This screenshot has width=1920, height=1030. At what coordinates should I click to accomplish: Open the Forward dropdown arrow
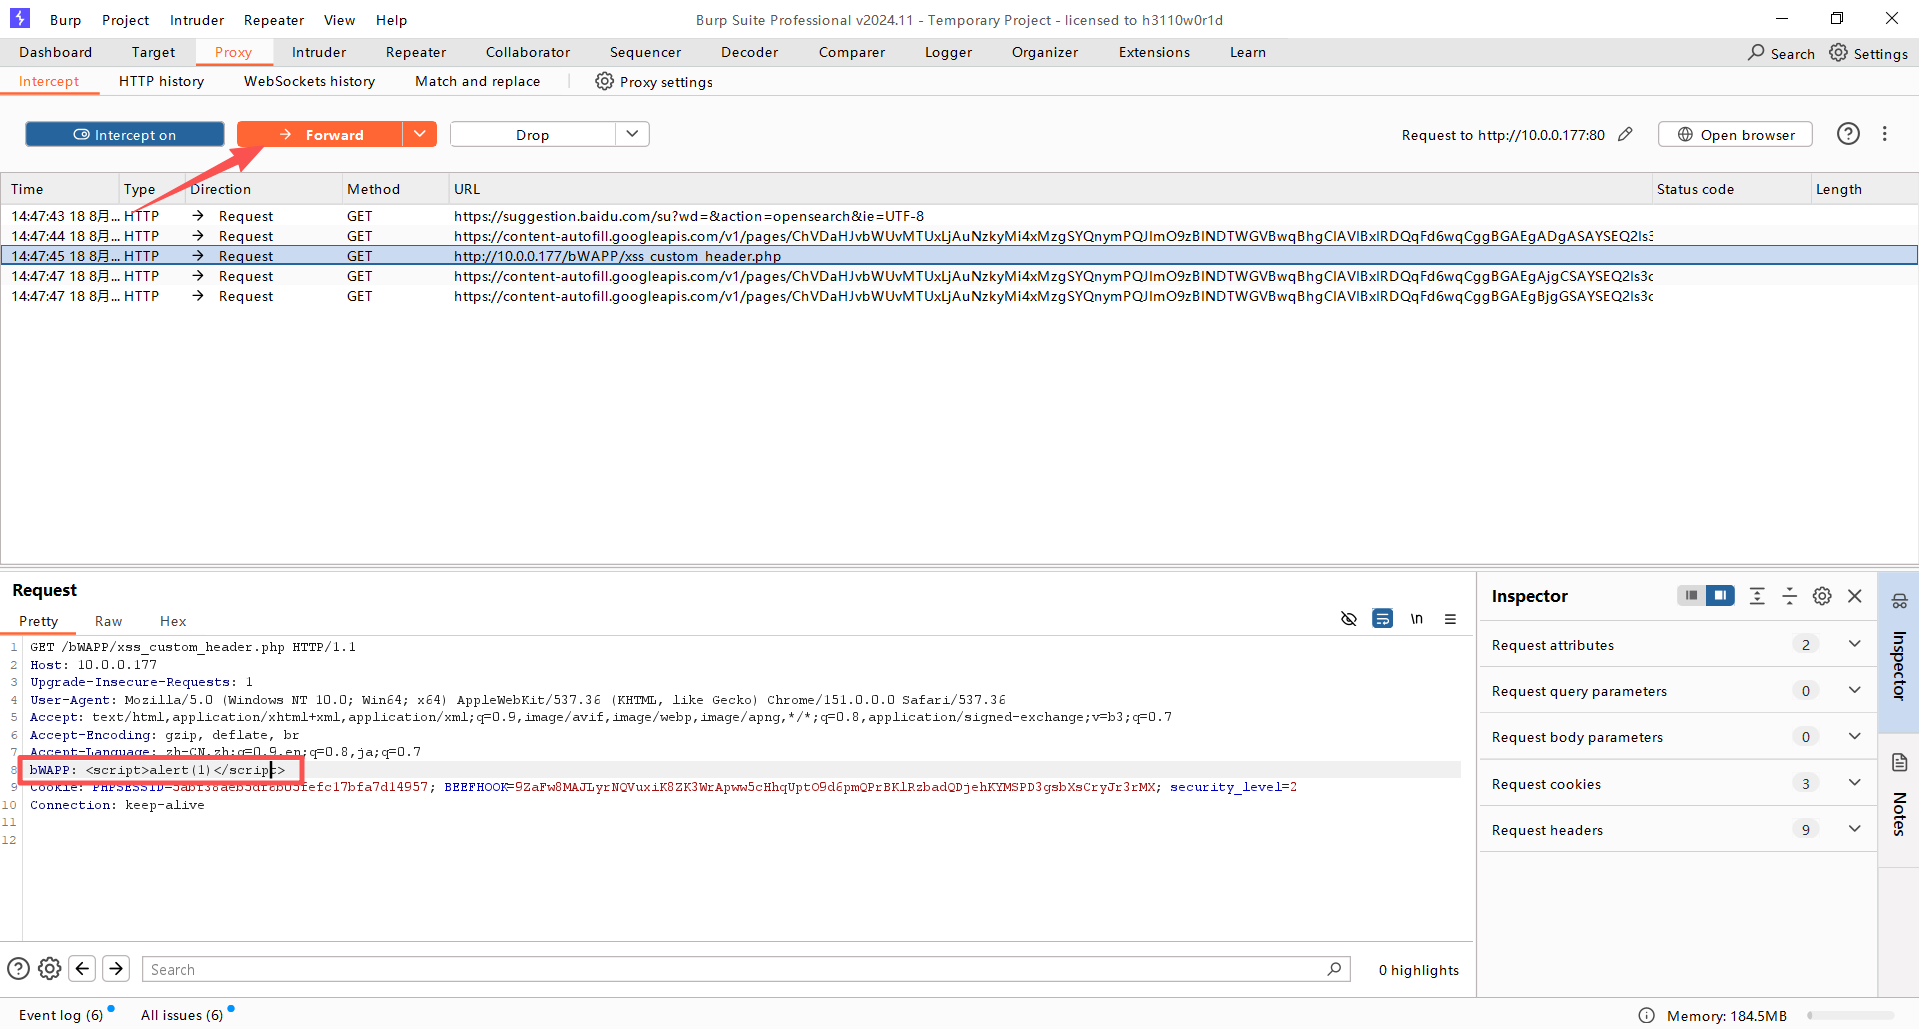[420, 134]
